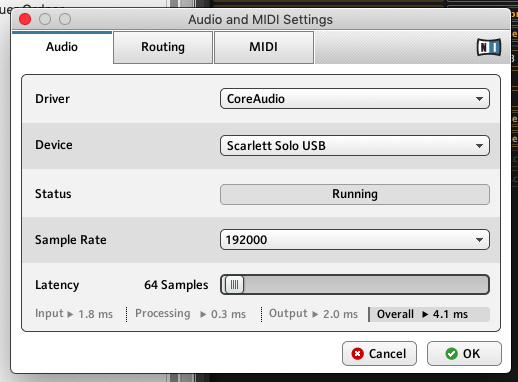
Task: Close the Audio and MIDI Settings window
Action: coord(25,19)
